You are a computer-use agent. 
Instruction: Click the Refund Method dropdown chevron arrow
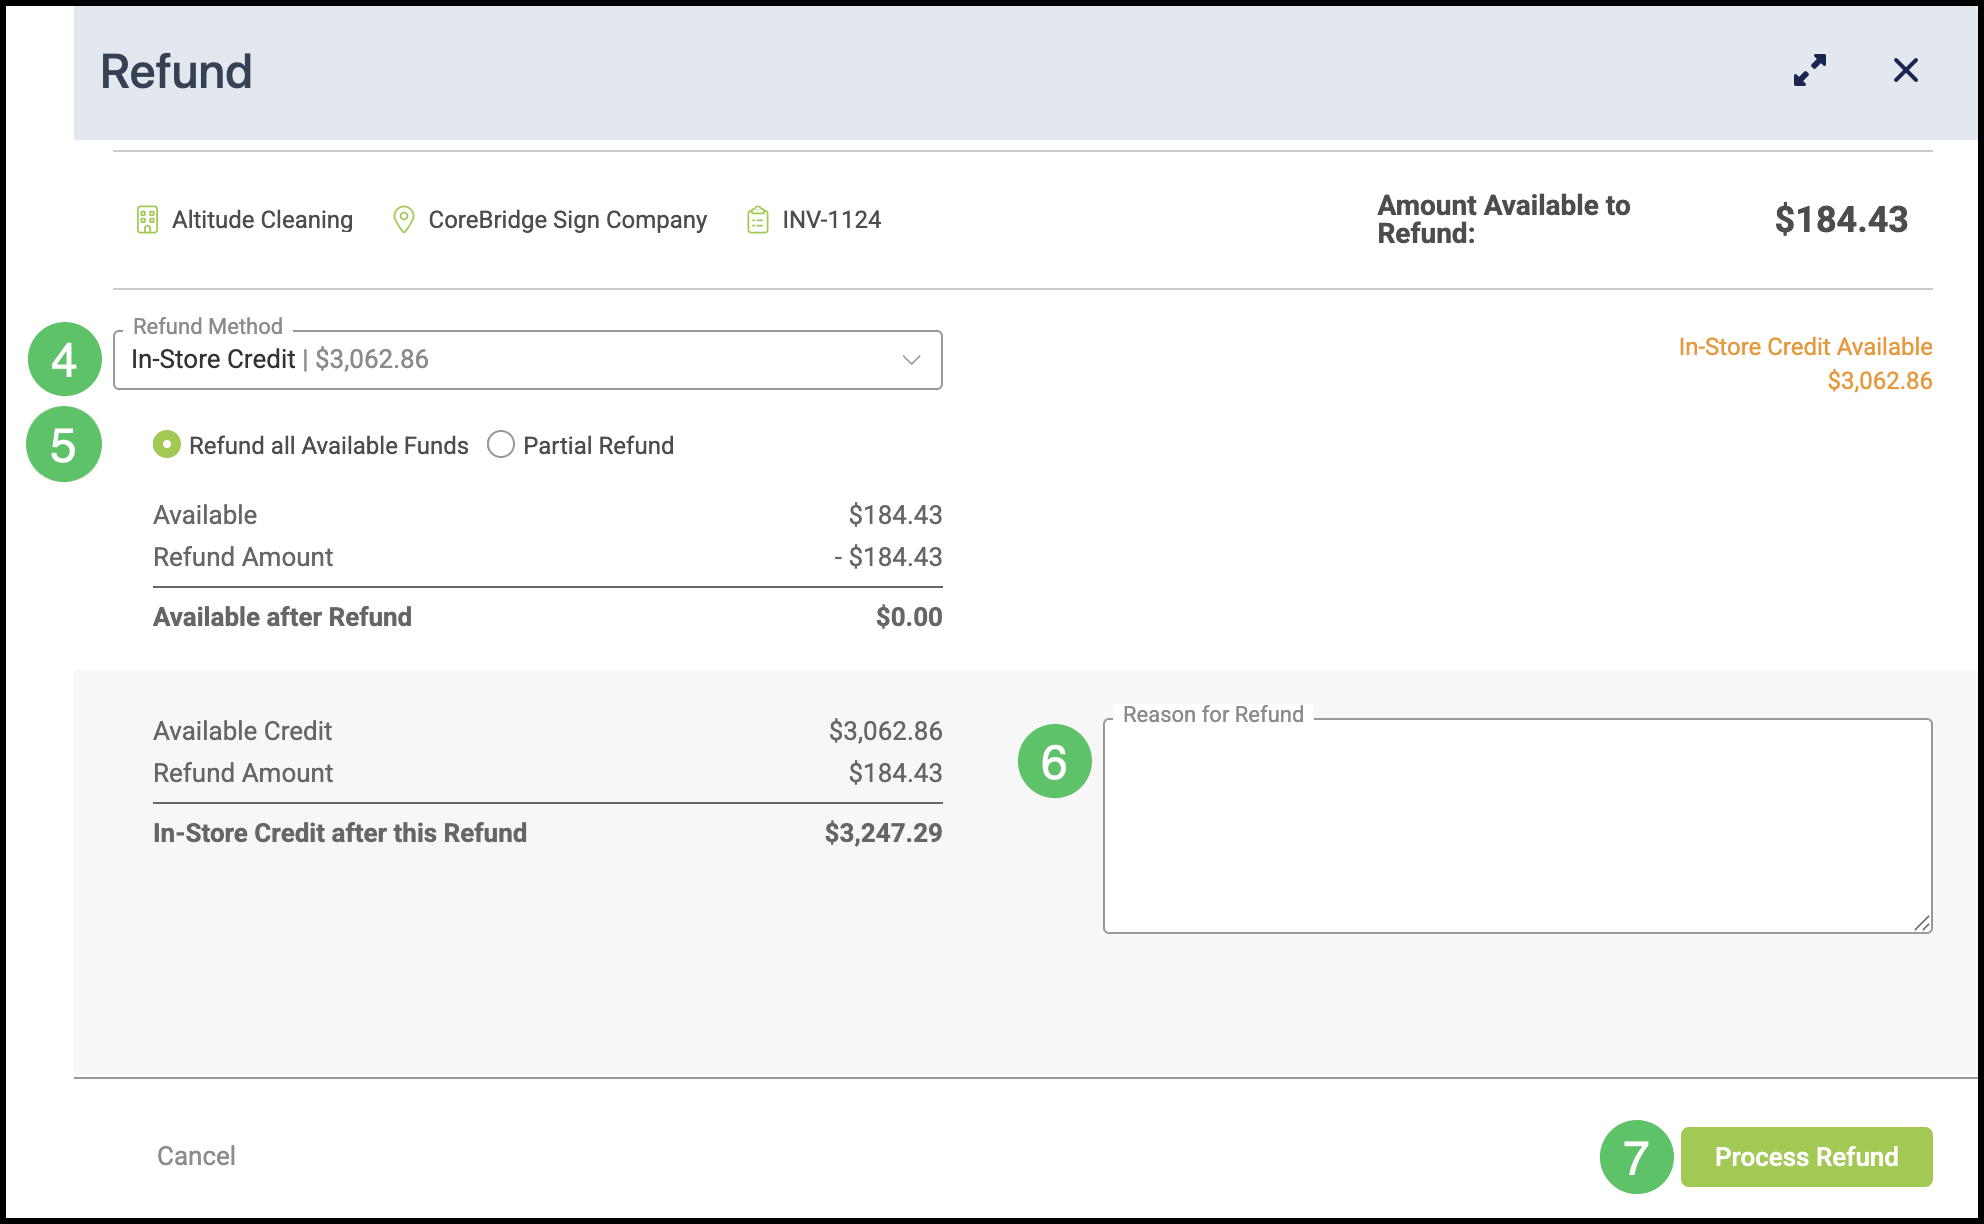coord(911,360)
